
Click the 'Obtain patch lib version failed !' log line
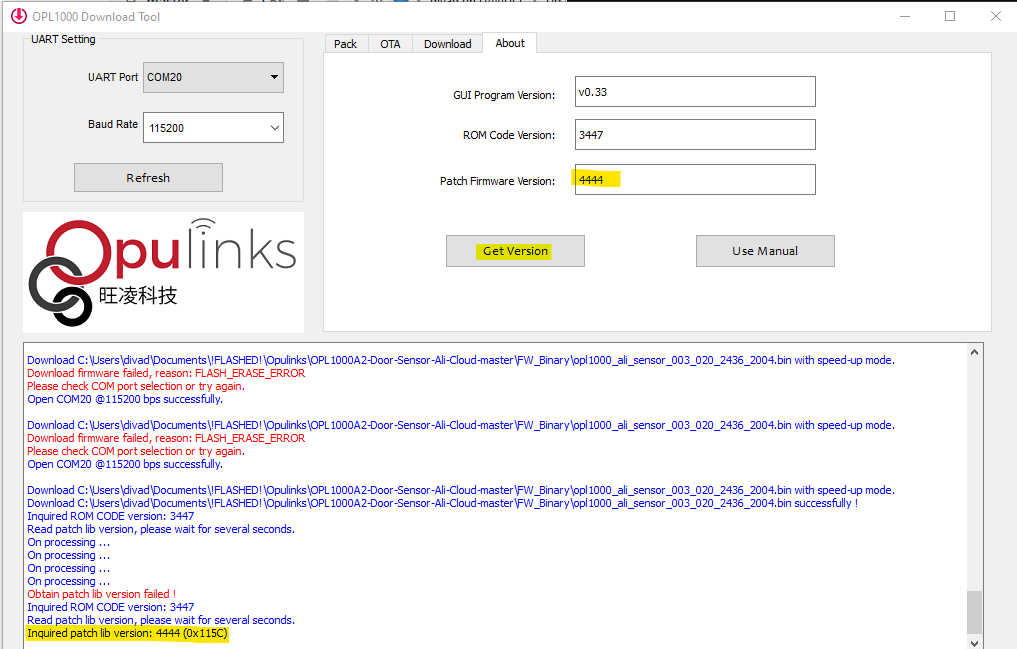coord(101,594)
